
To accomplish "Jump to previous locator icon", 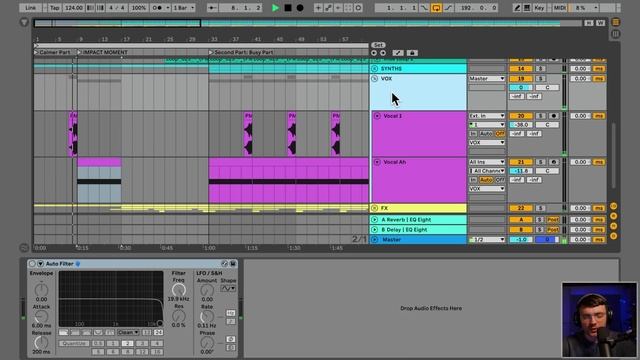I will coord(374,53).
